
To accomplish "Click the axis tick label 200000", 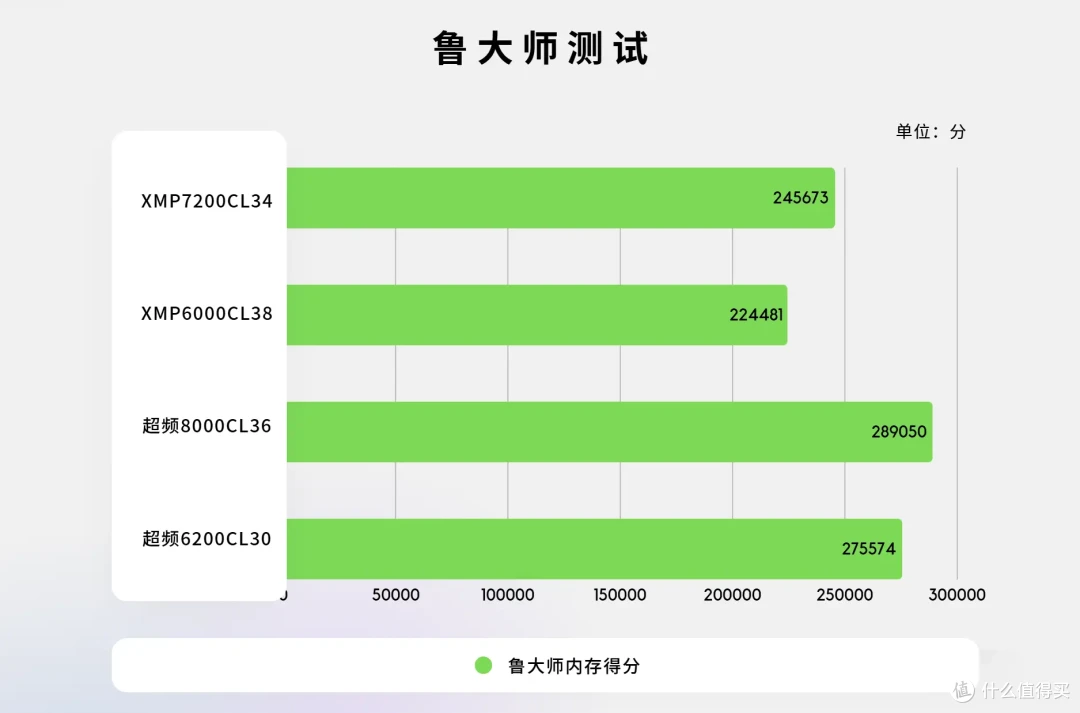I will [732, 595].
